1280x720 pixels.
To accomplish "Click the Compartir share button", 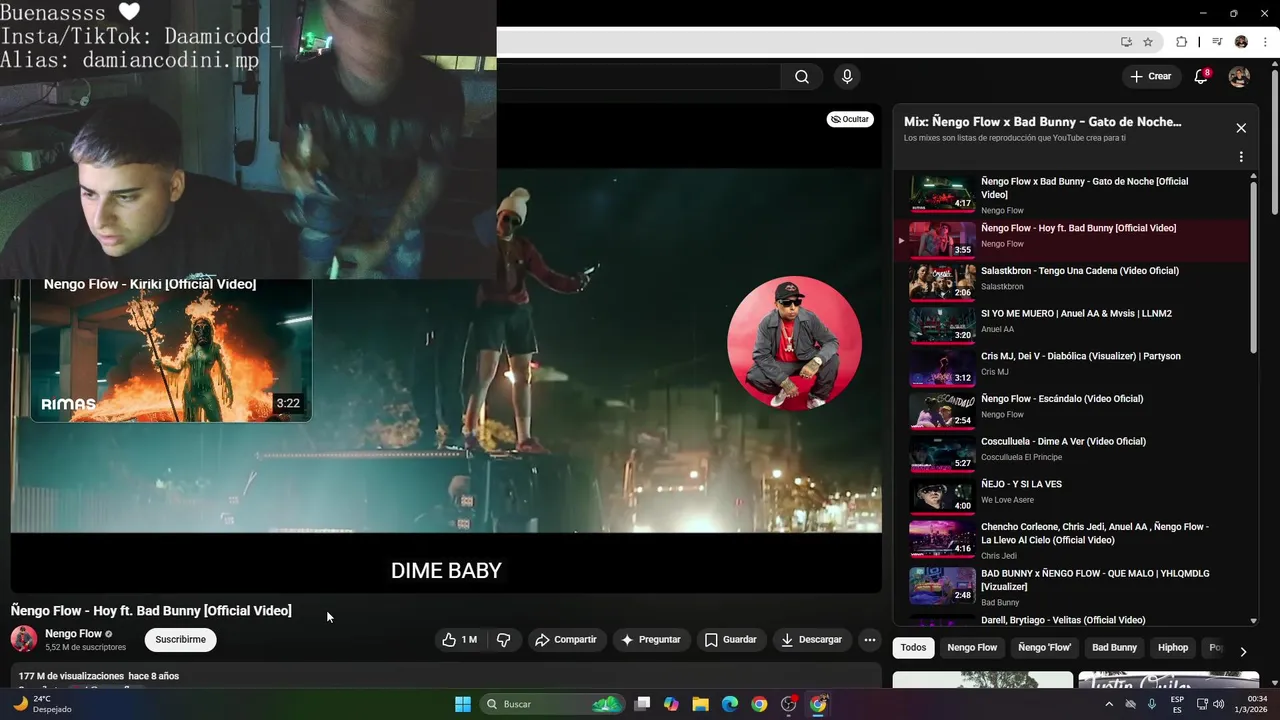I will tap(566, 640).
